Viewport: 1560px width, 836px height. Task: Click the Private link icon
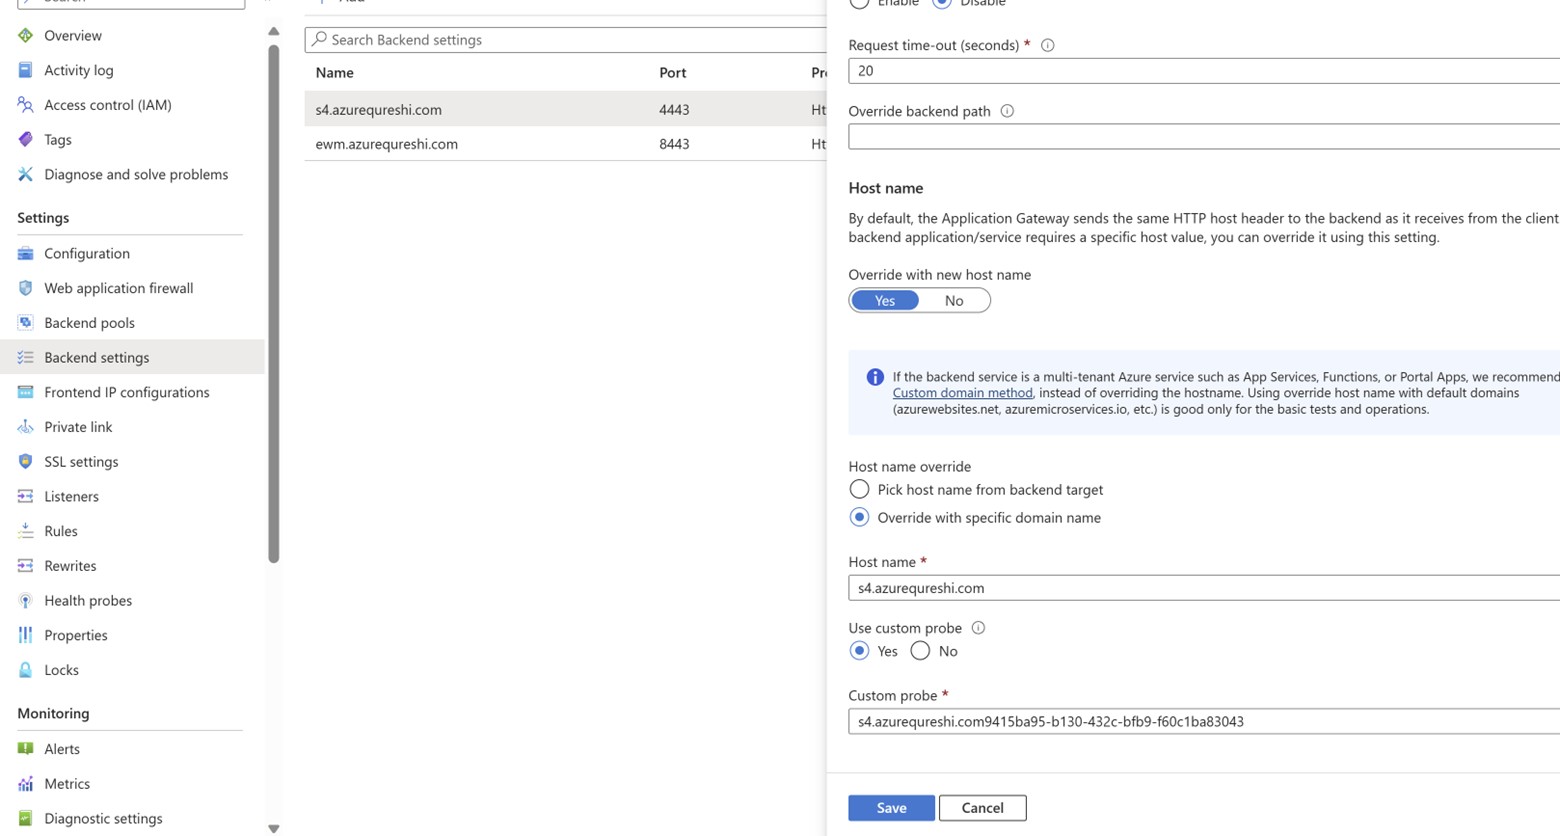pos(25,427)
